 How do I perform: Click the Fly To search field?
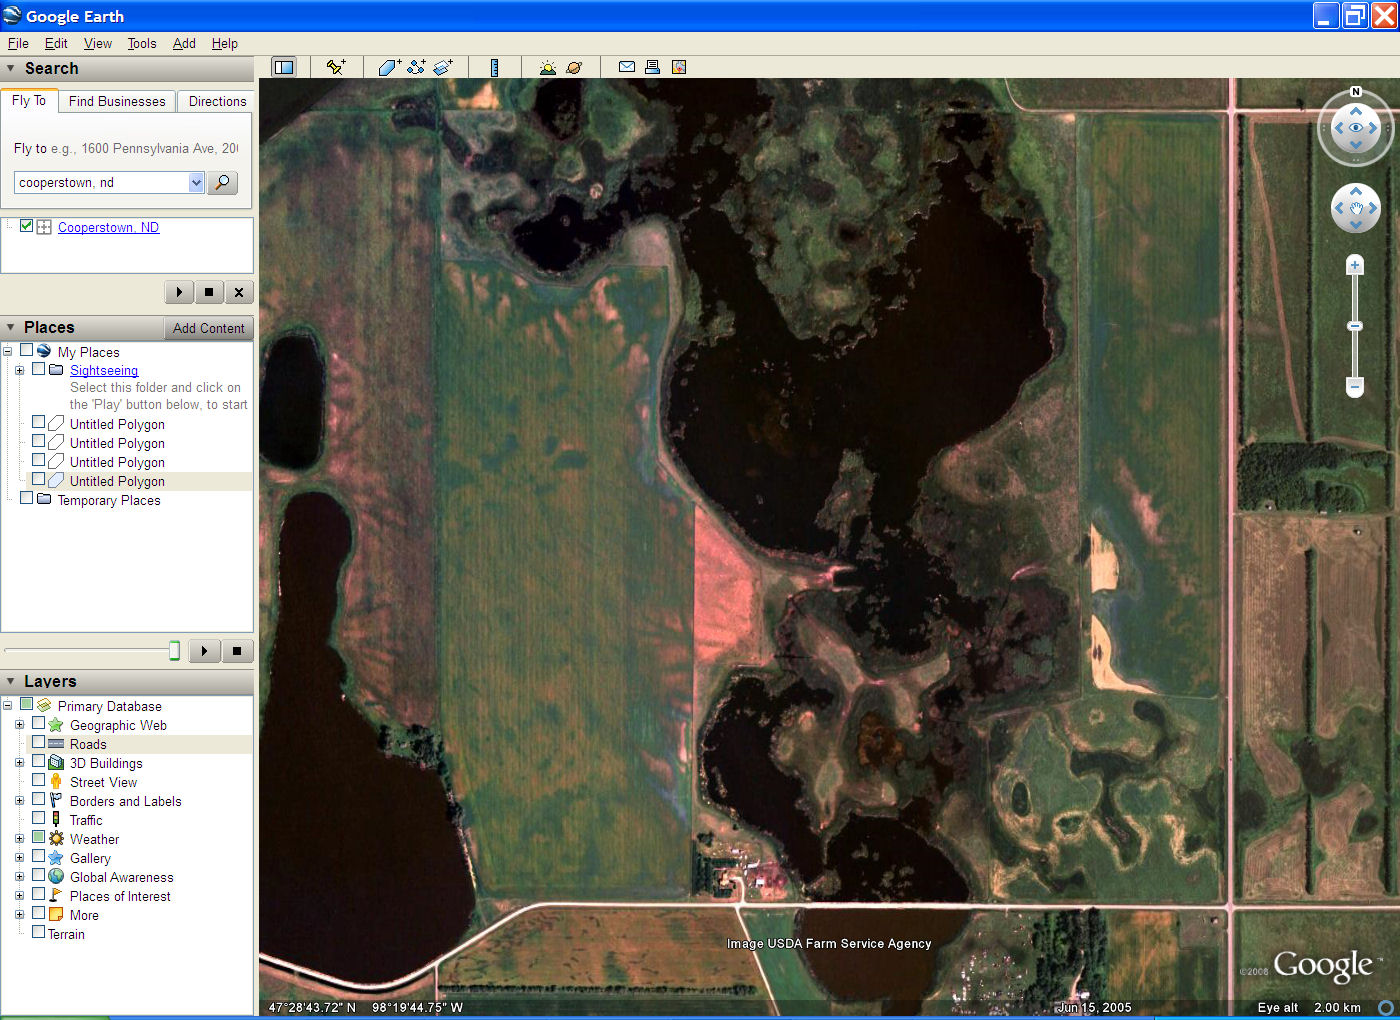[x=101, y=183]
